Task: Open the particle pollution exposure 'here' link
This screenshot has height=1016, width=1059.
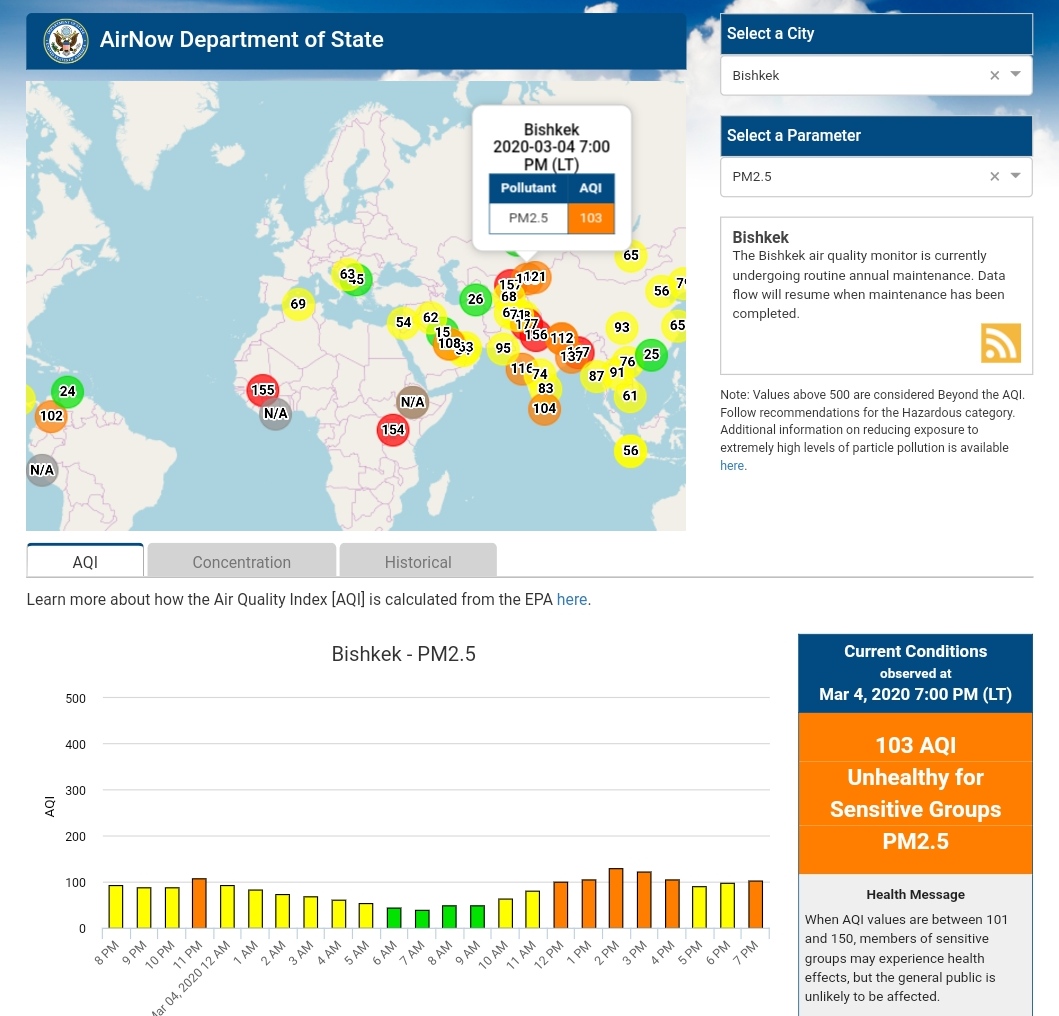Action: point(732,466)
